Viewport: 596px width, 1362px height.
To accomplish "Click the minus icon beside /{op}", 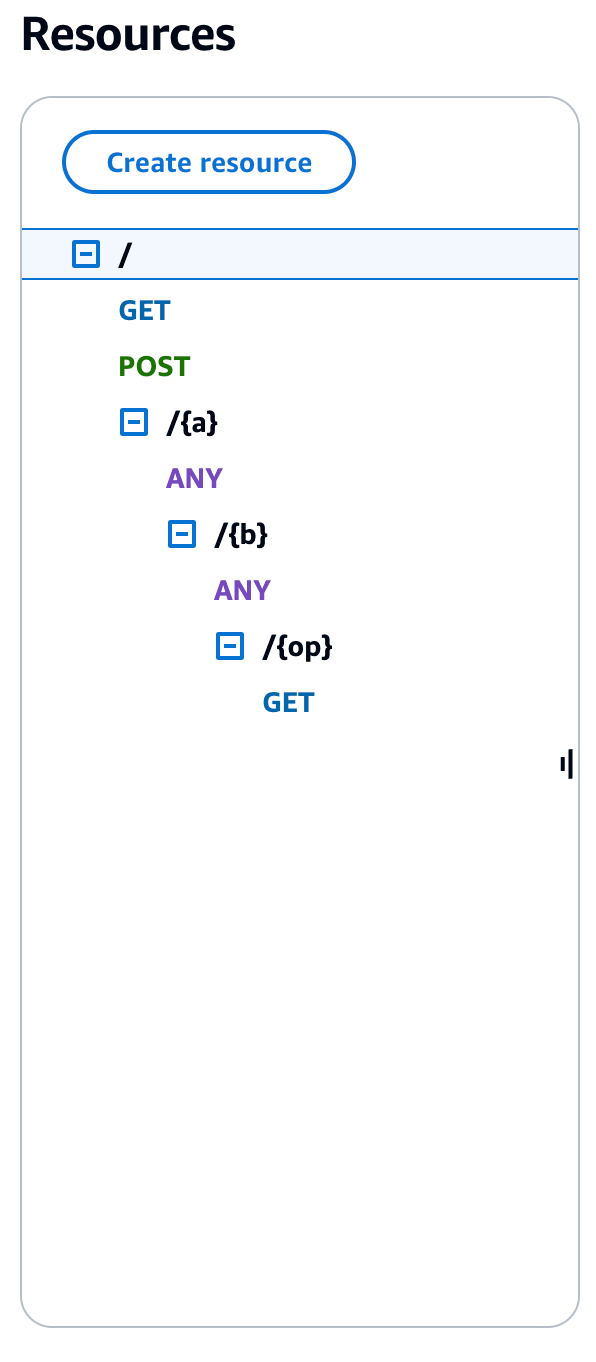I will coord(230,646).
